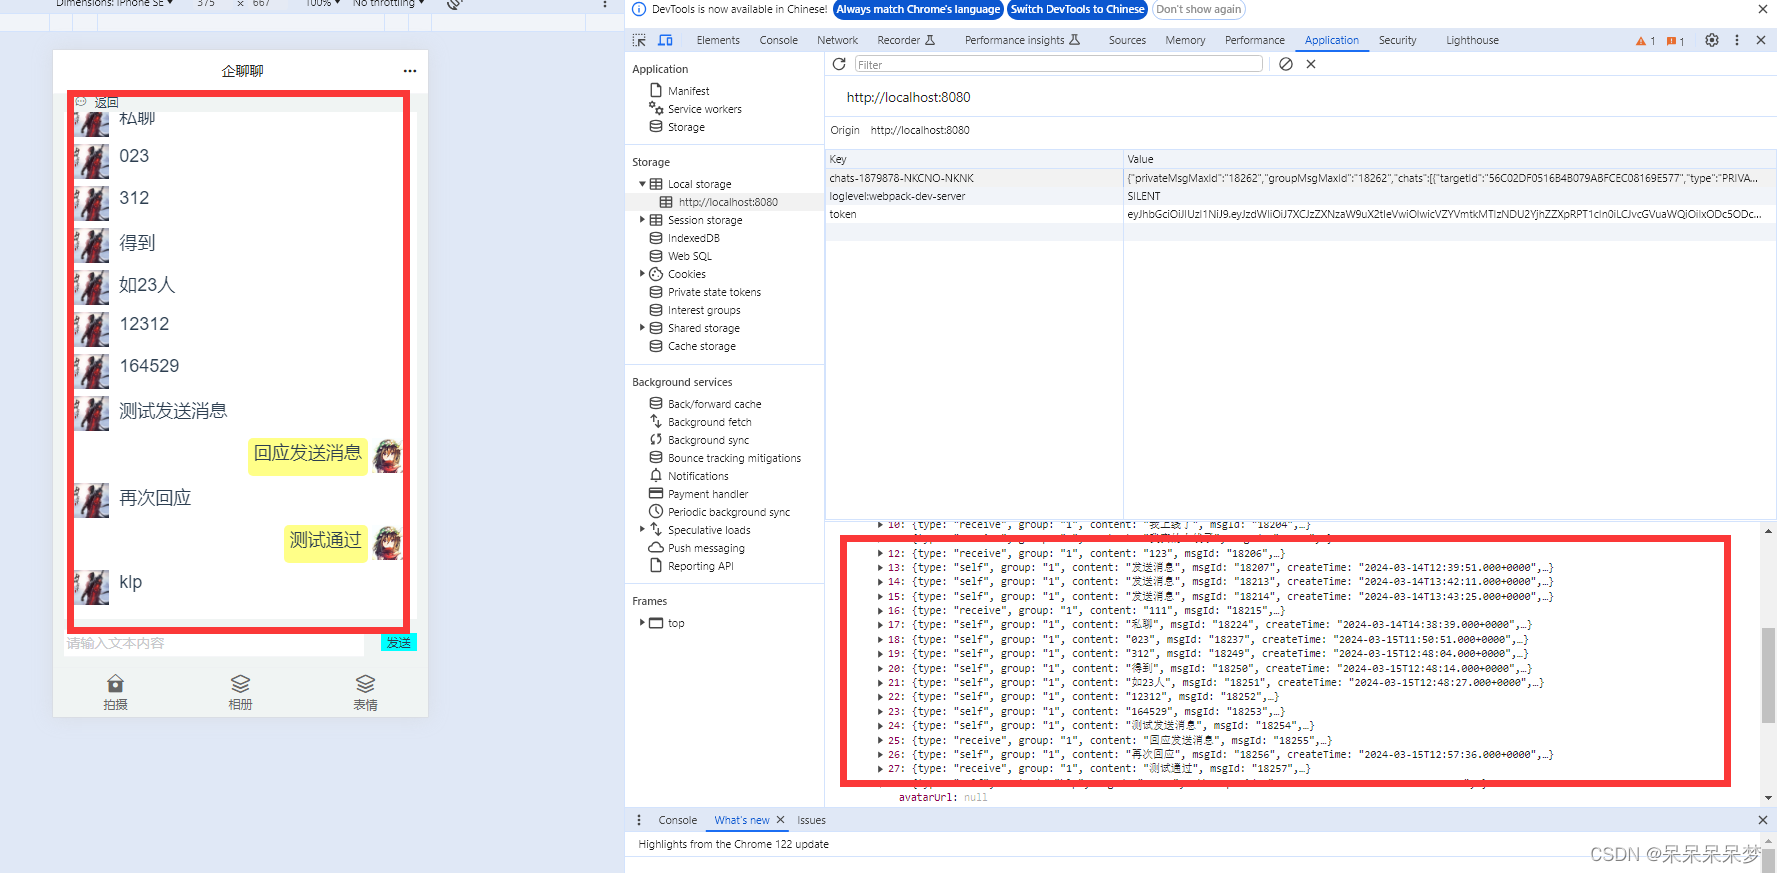Expand the Shared storage tree node
The image size is (1777, 873).
(x=642, y=328)
